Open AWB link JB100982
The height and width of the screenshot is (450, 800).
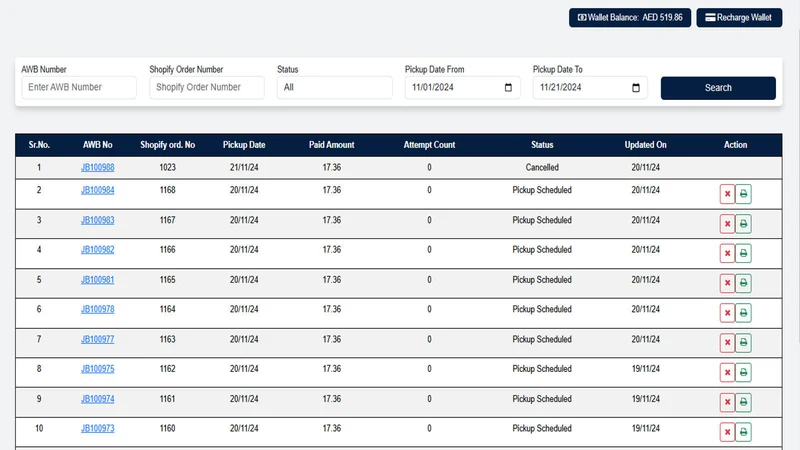[97, 249]
